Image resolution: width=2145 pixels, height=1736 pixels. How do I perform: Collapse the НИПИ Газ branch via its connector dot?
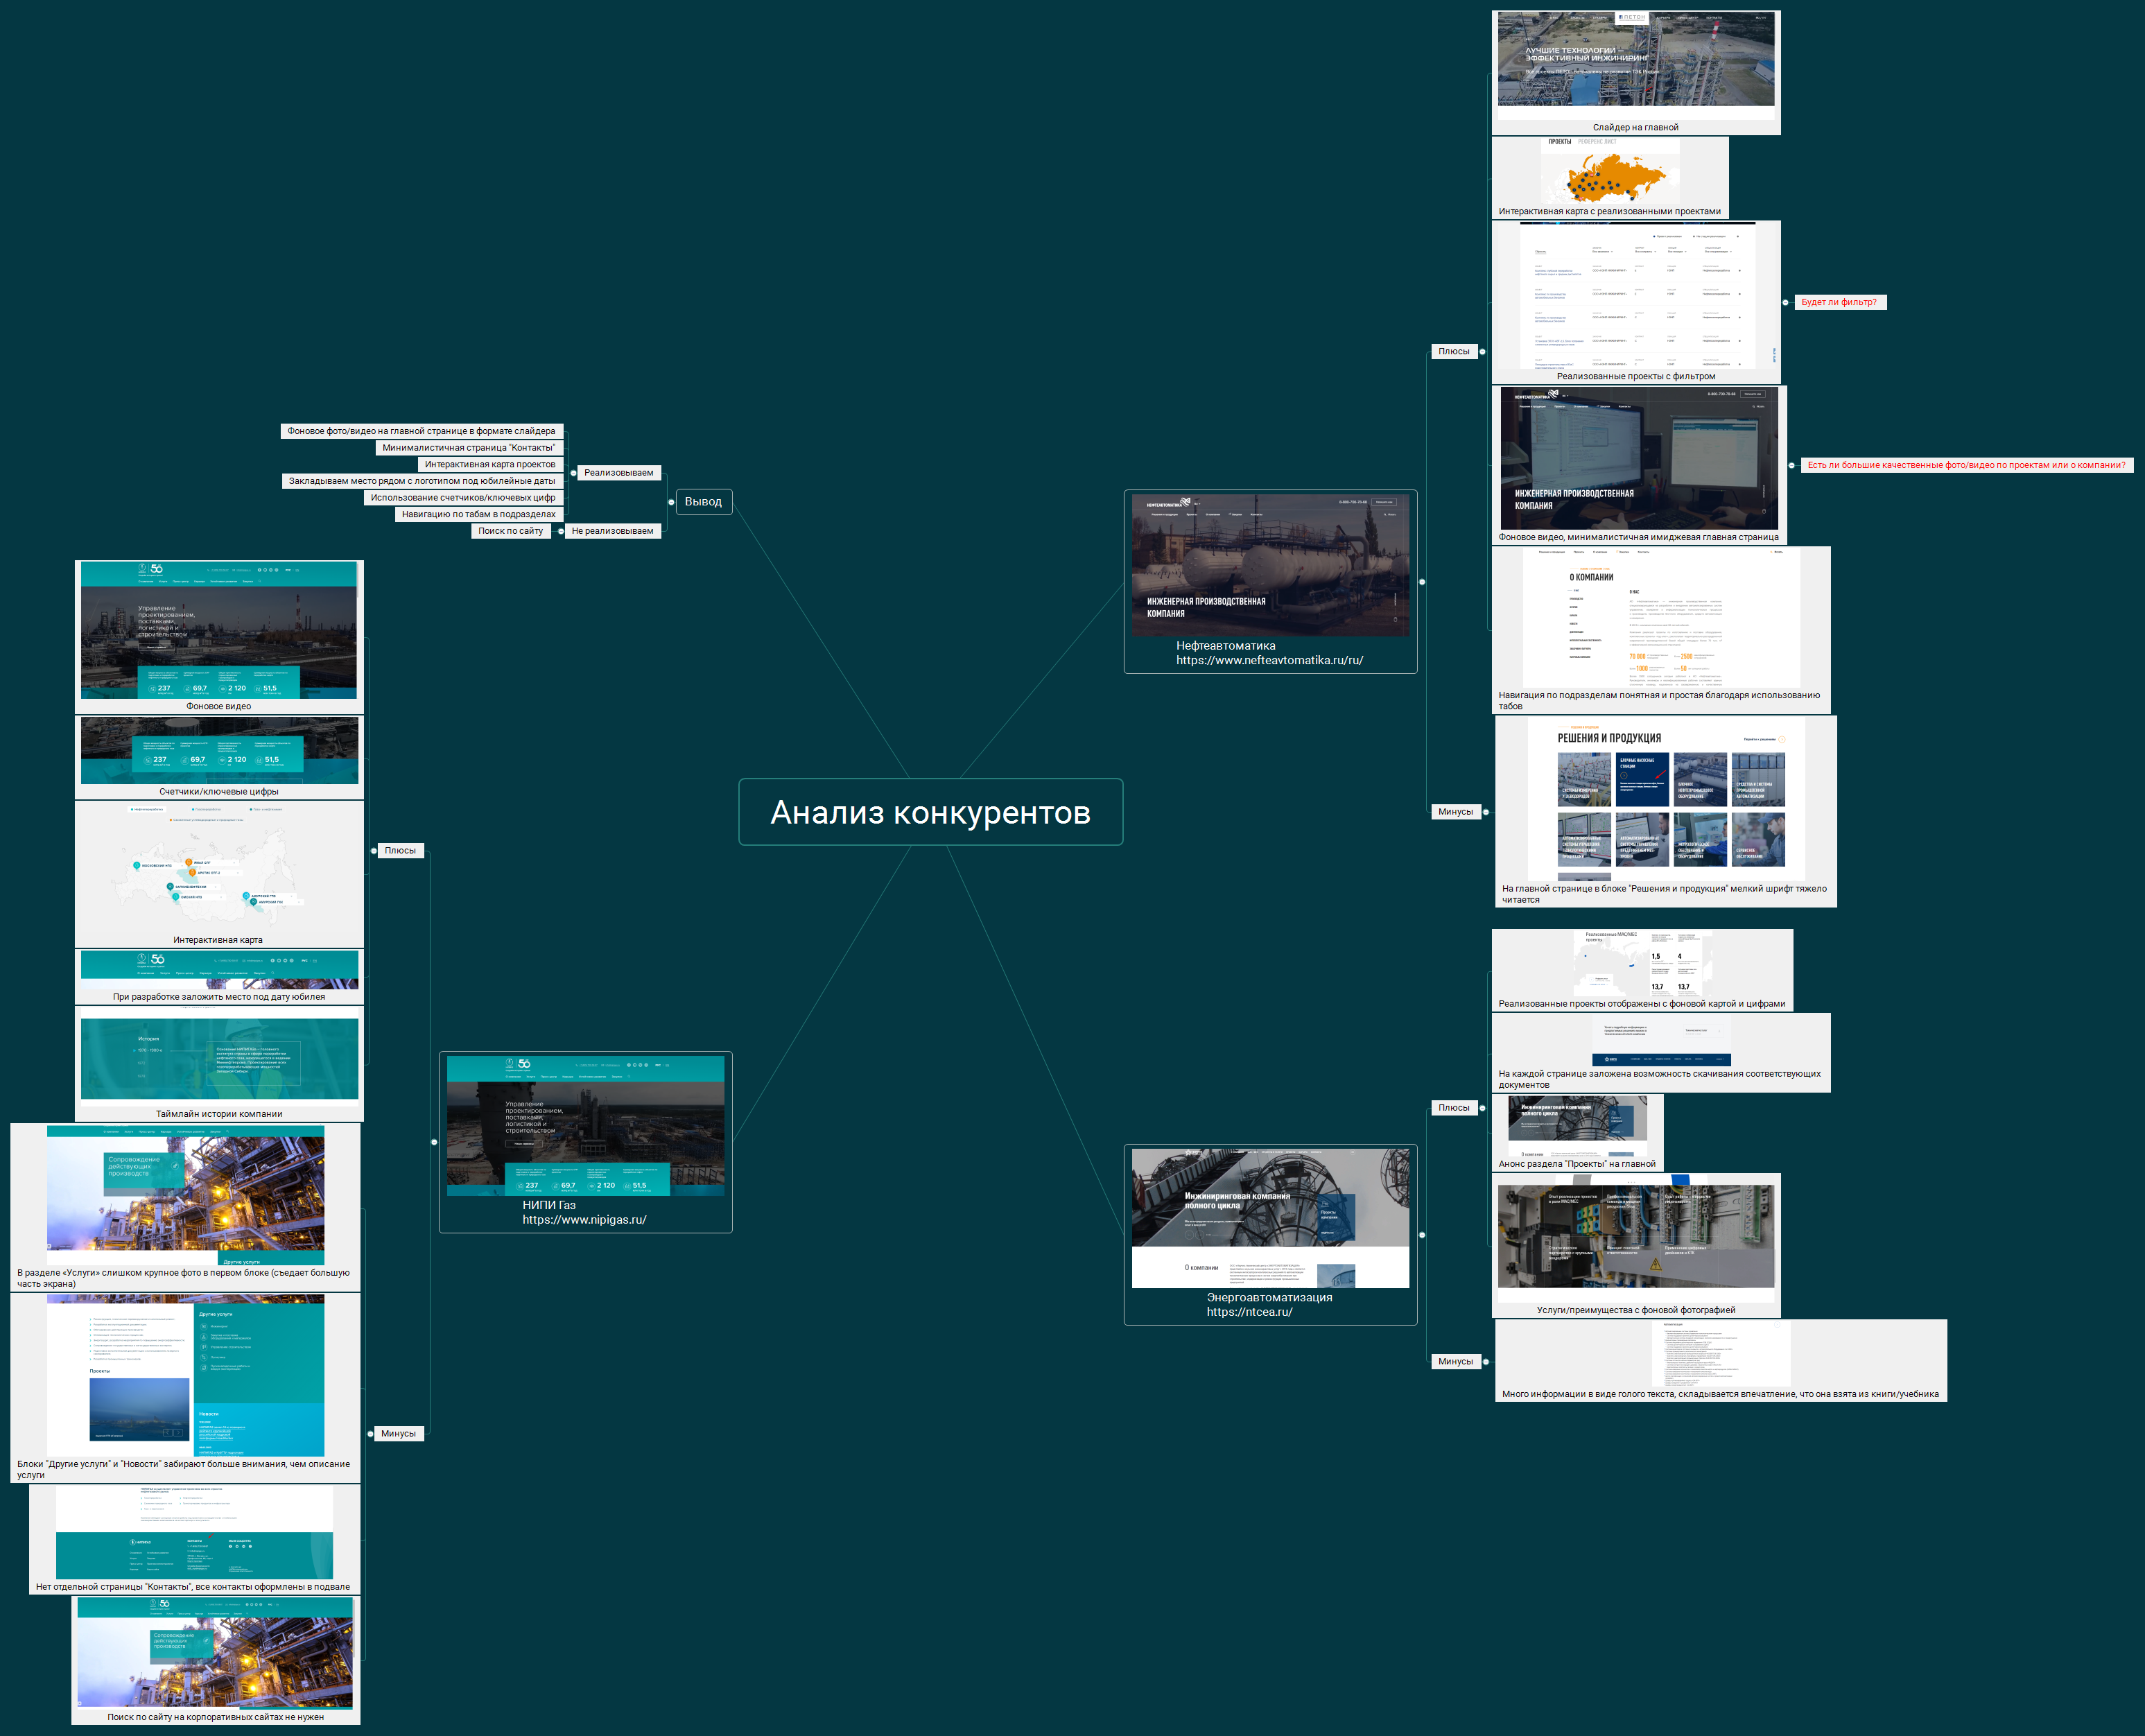434,1142
